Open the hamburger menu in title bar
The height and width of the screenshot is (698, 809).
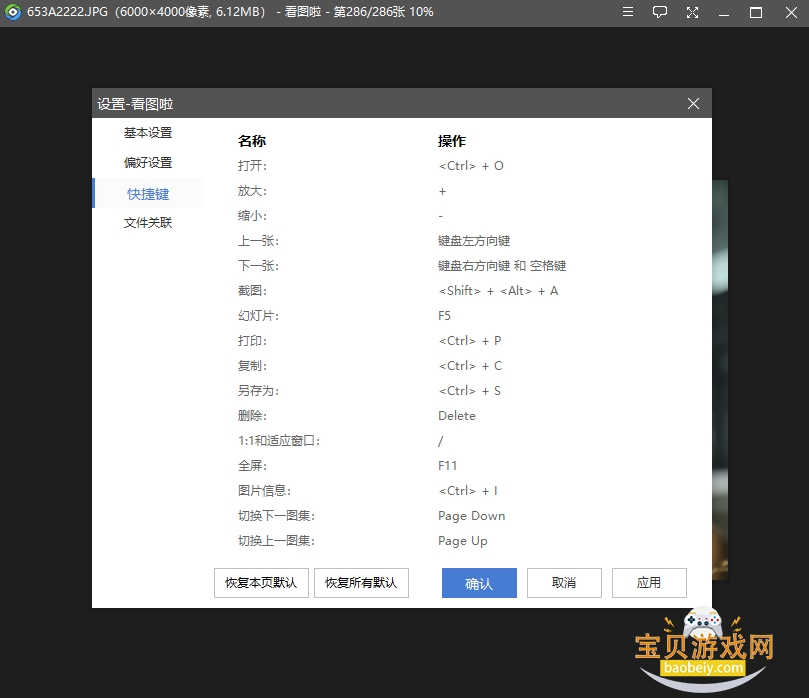[x=627, y=12]
